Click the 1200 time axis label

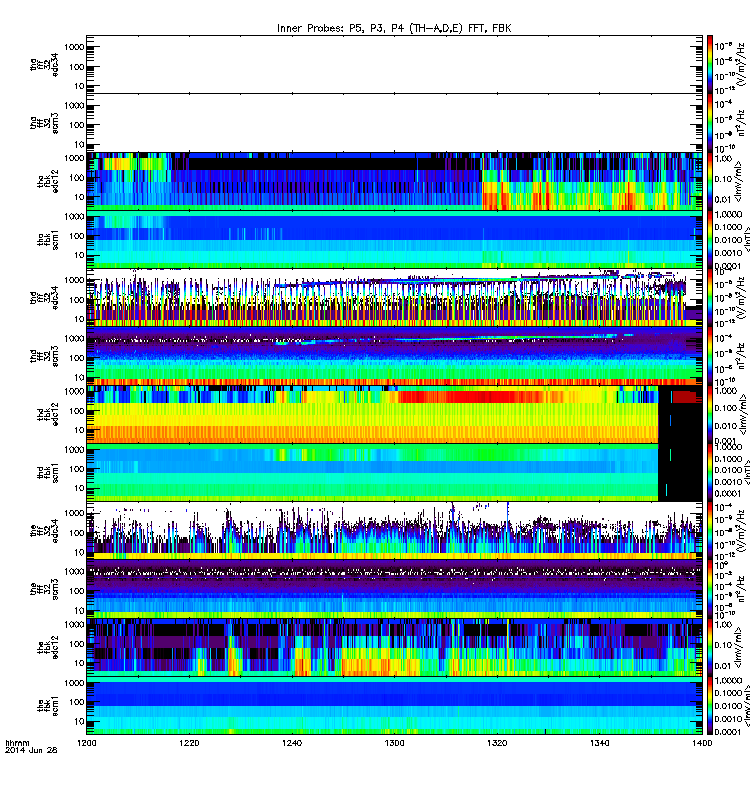click(87, 743)
